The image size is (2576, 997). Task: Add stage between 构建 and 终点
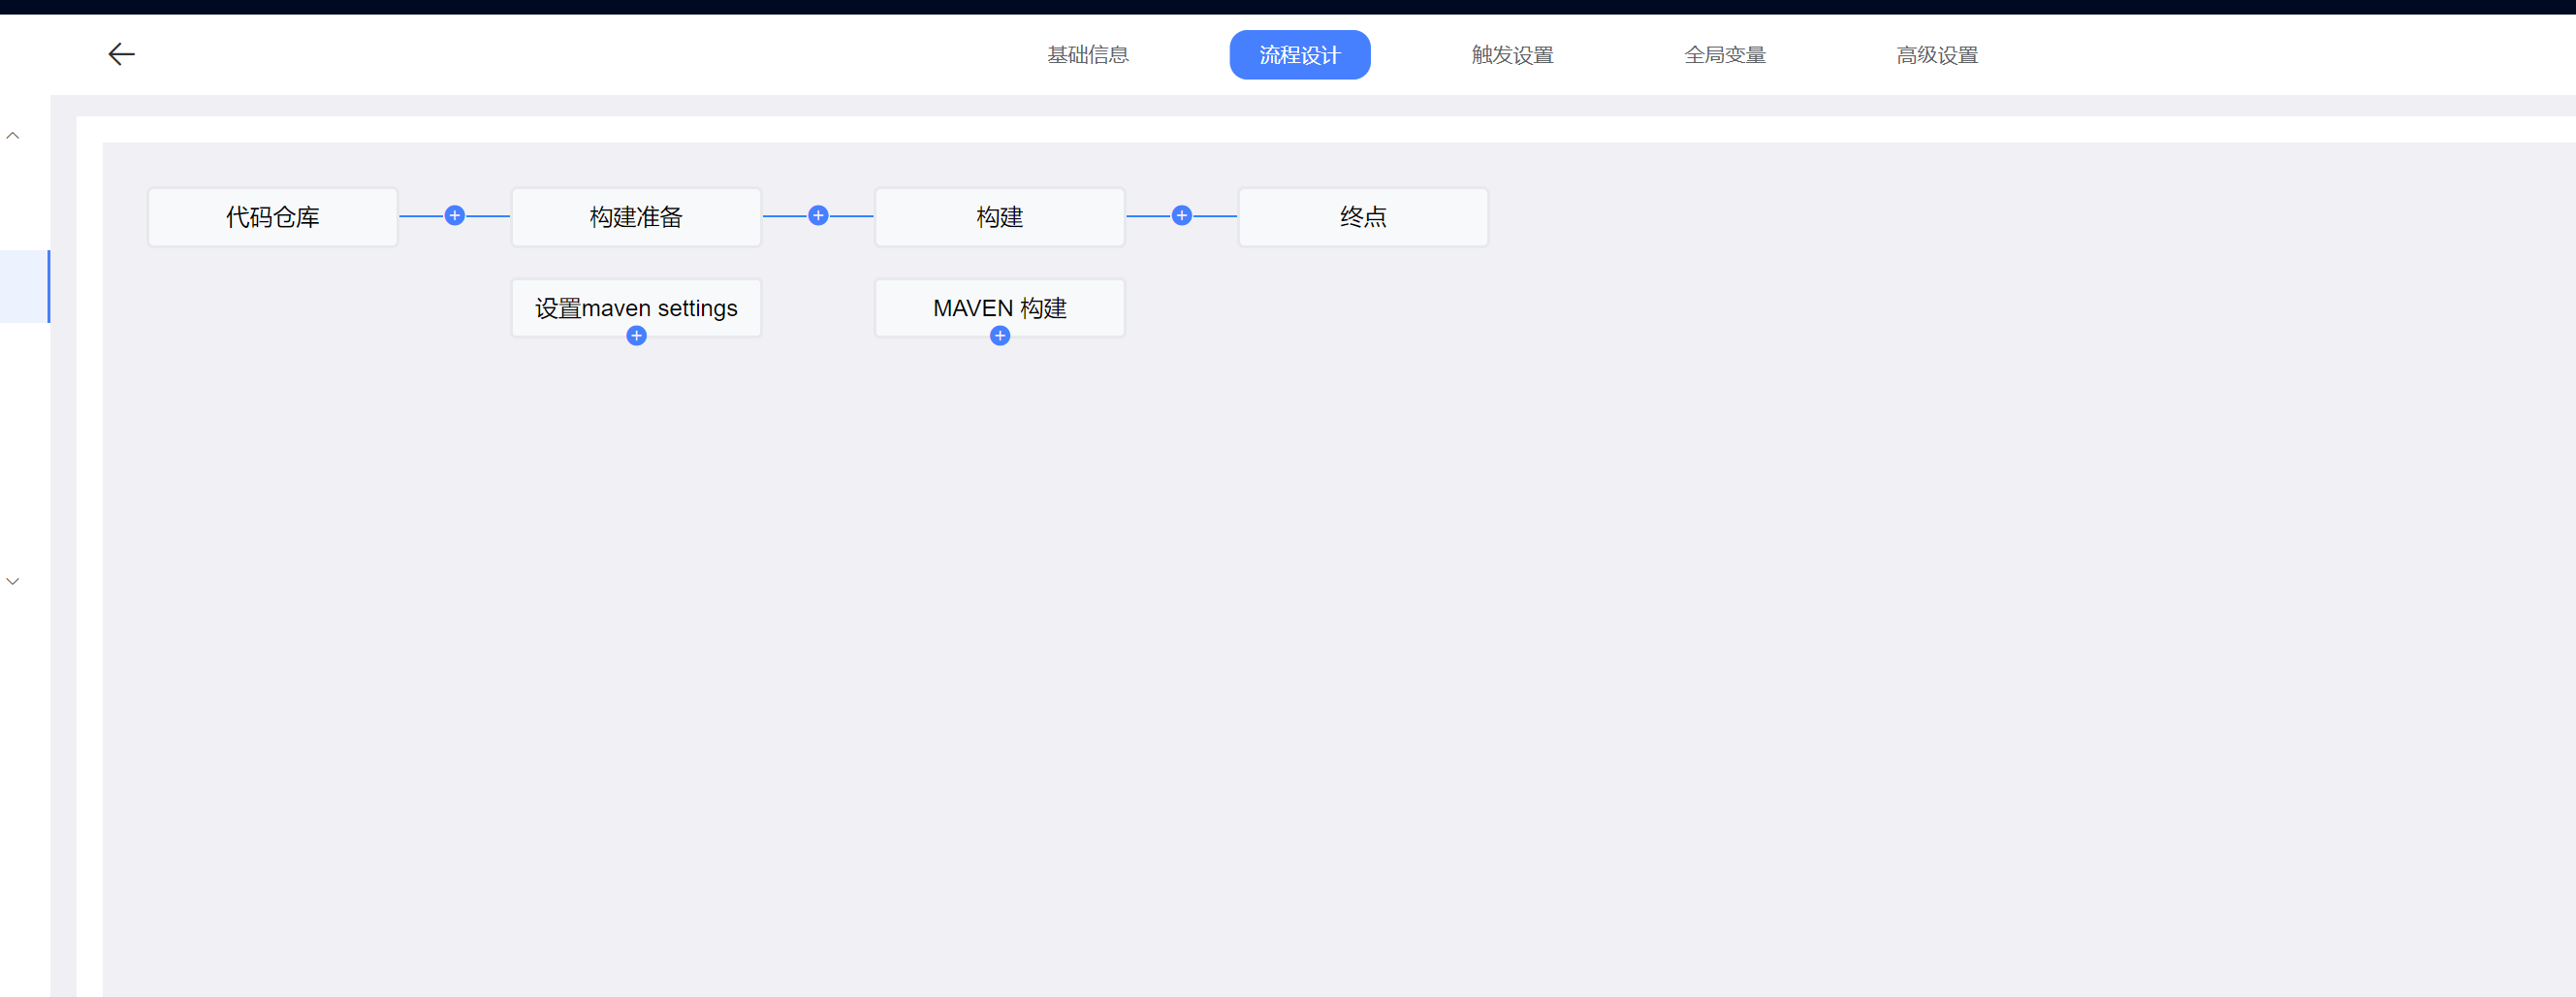coord(1182,216)
